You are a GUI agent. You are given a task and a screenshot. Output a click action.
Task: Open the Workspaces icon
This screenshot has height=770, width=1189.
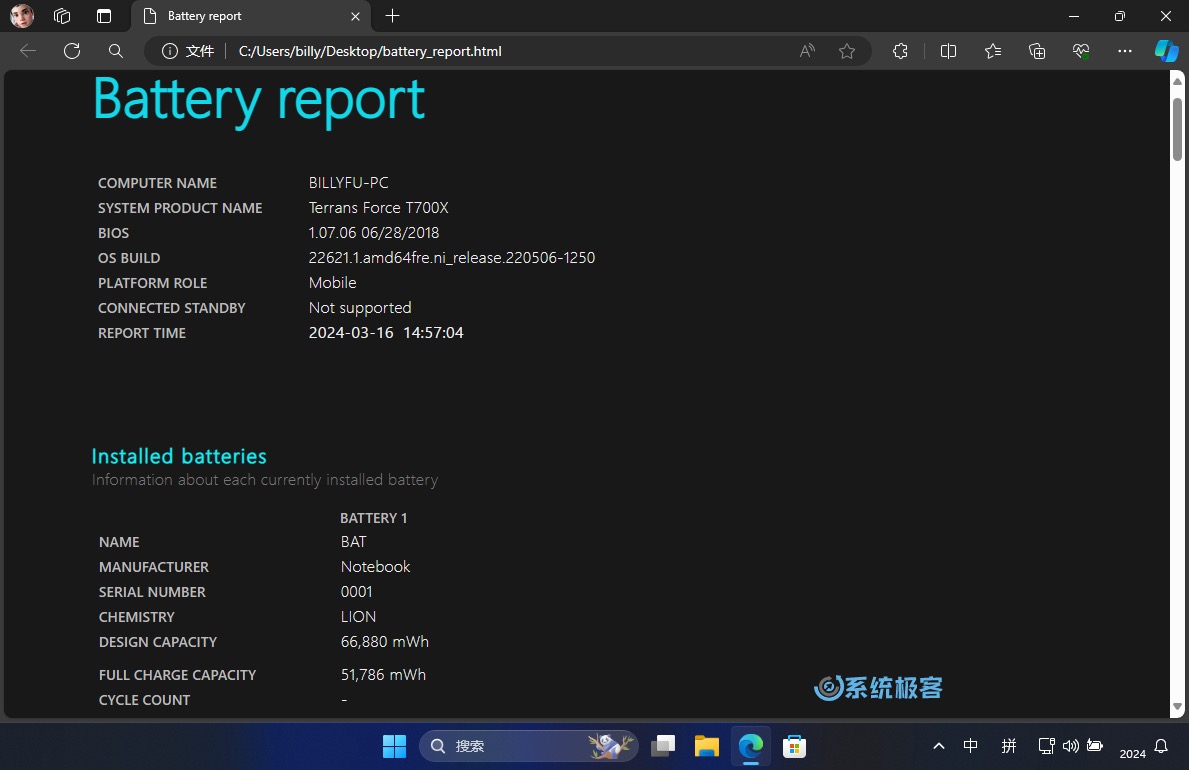tap(62, 16)
